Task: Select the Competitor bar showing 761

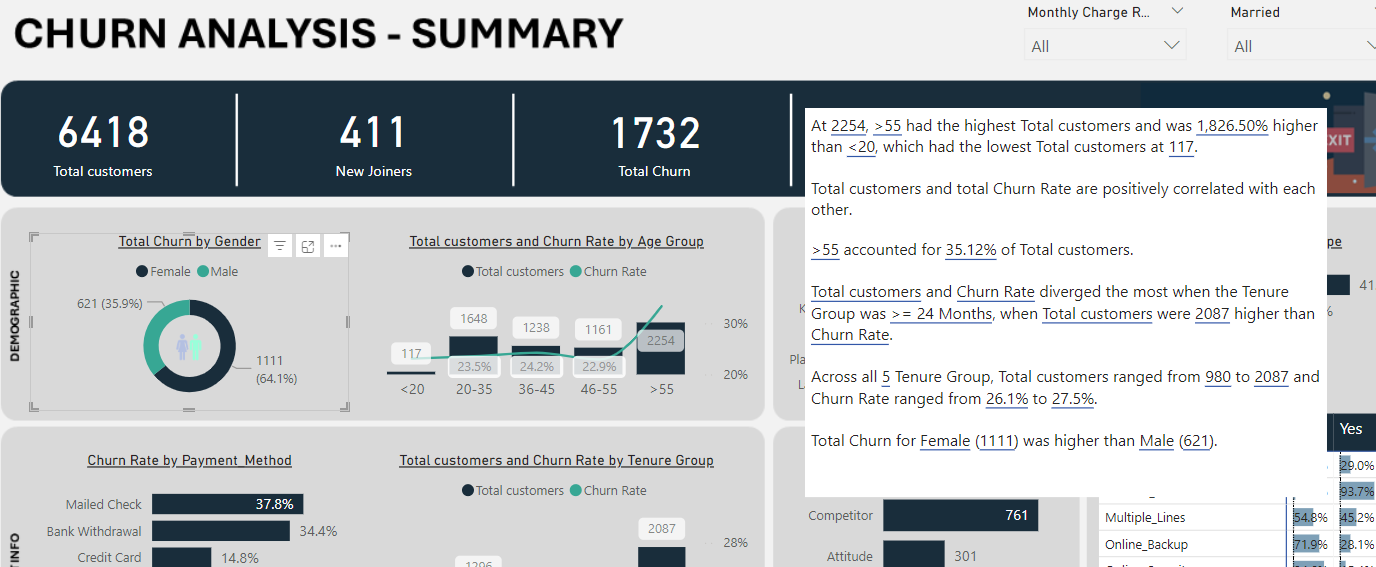Action: (x=960, y=516)
